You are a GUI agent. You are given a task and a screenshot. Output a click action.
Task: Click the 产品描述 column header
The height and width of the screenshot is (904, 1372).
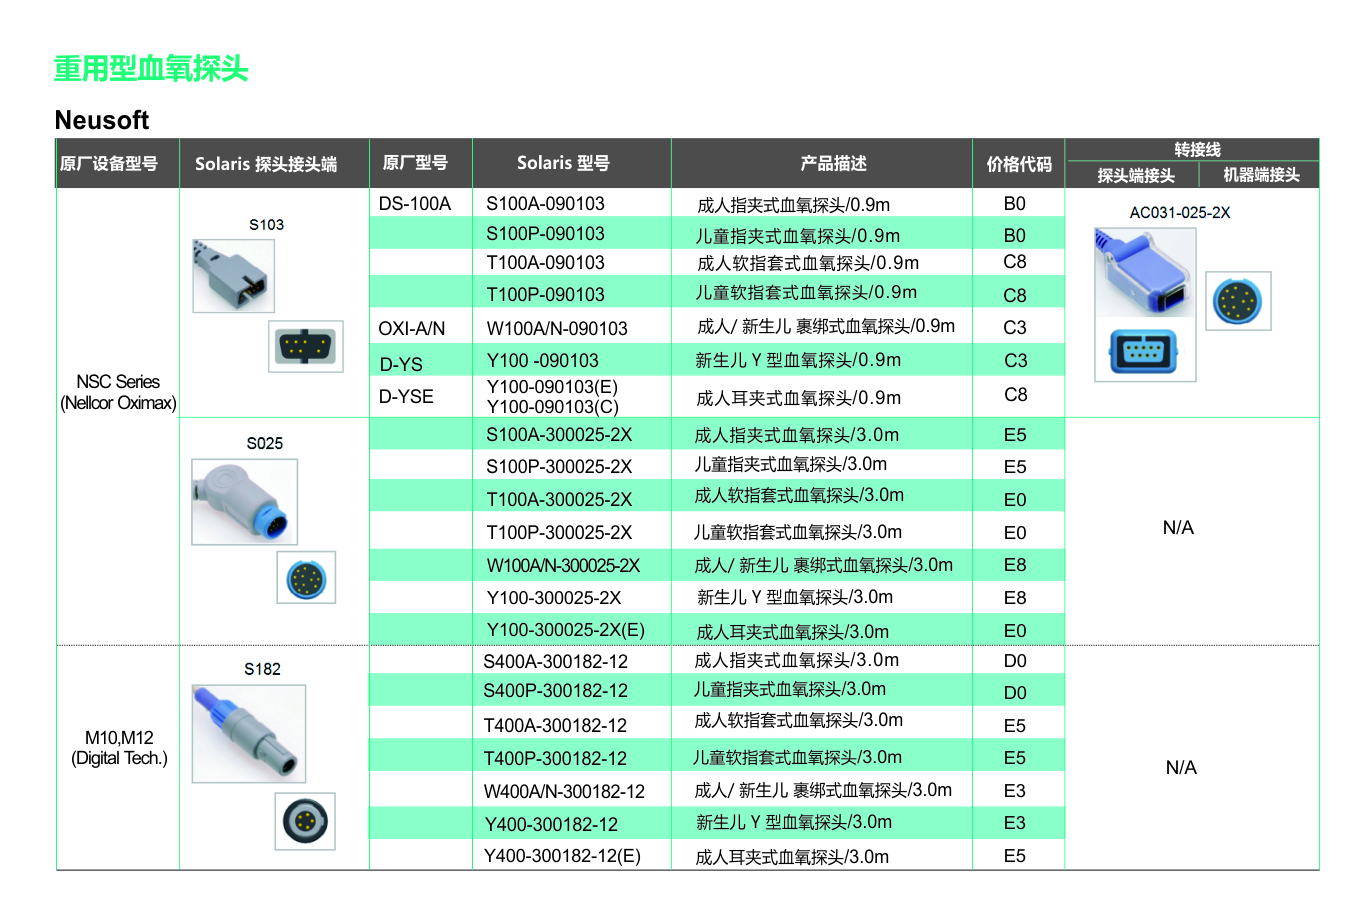click(x=833, y=163)
